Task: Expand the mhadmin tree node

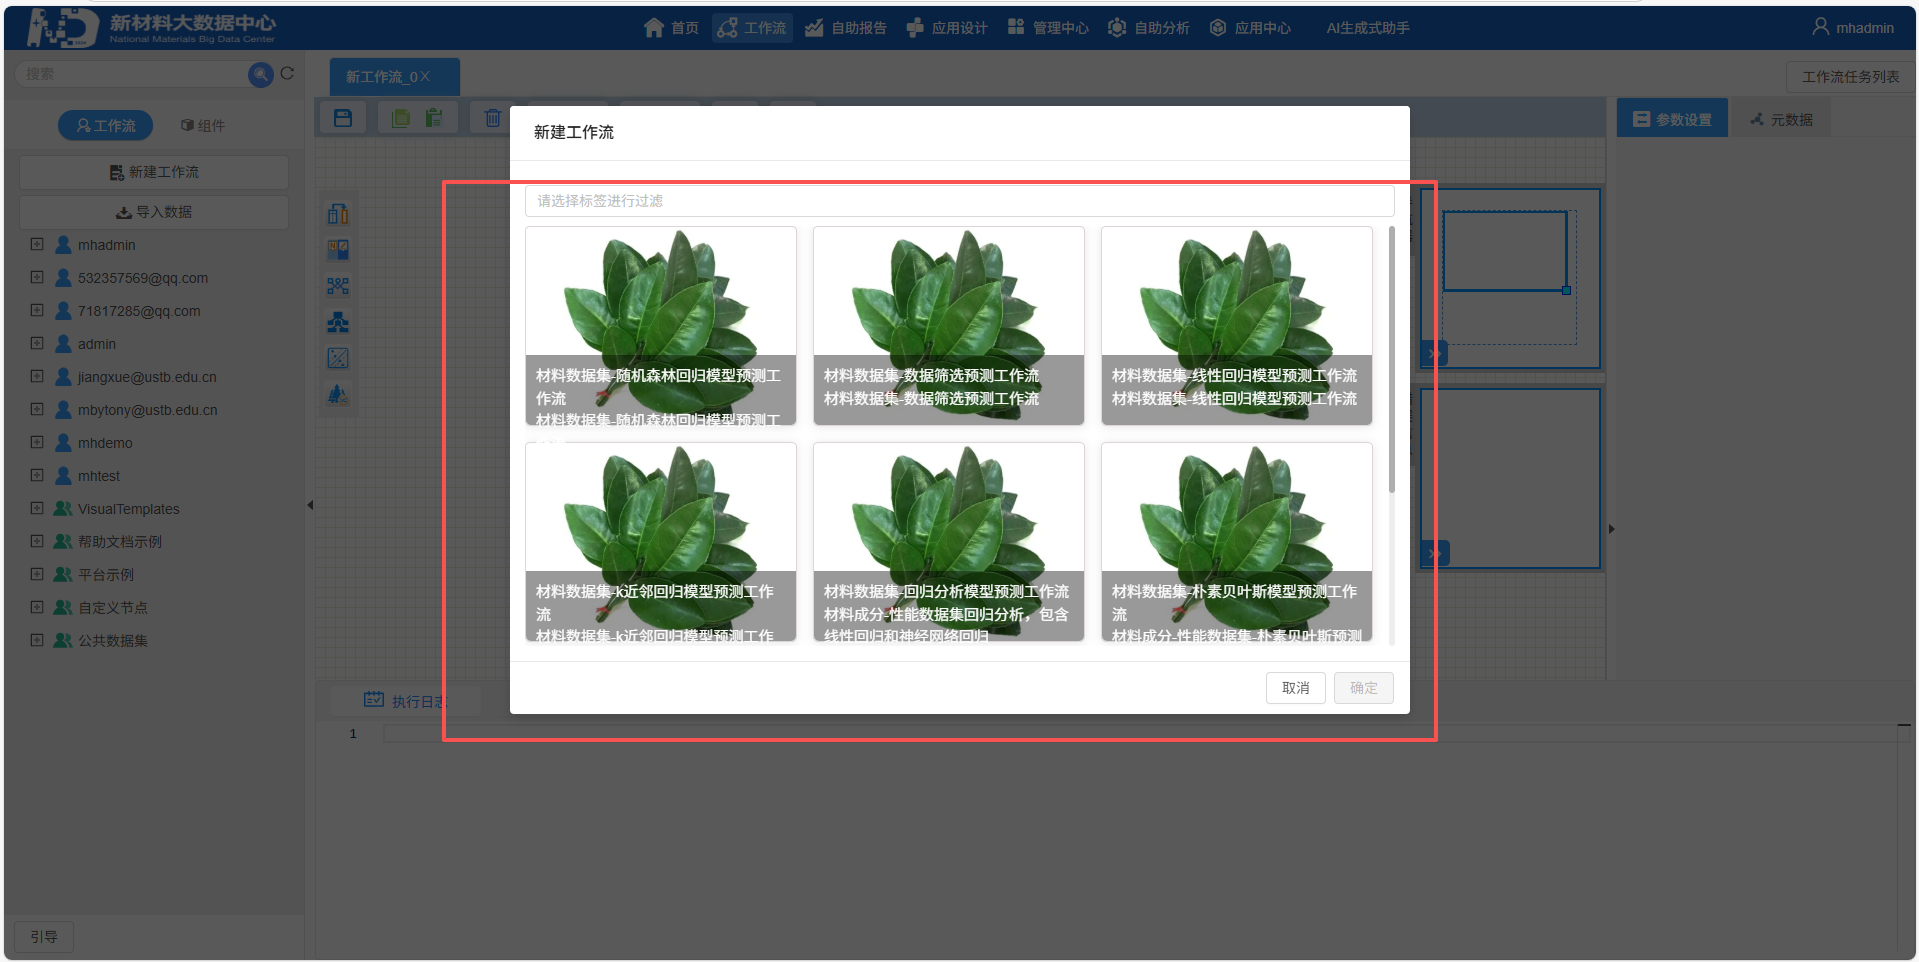Action: click(37, 245)
